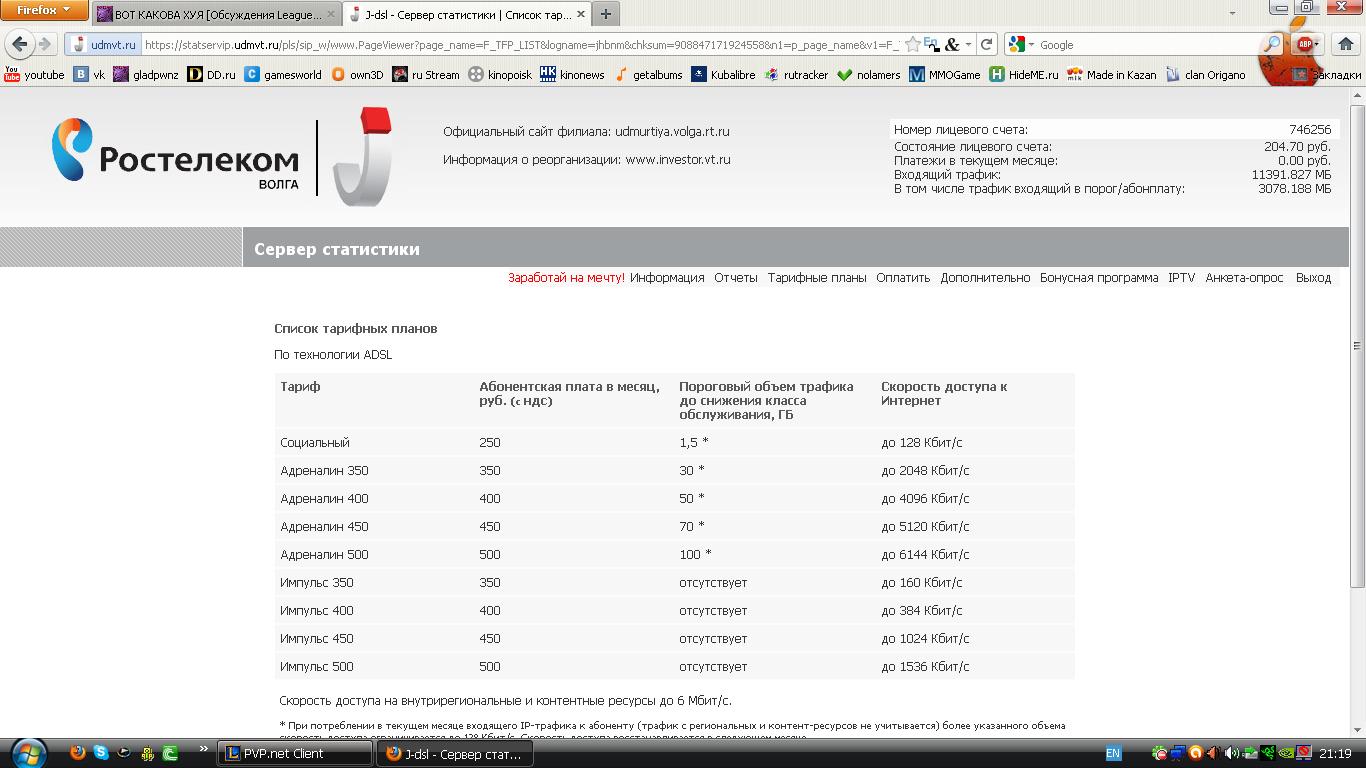Launch Skype from the quick launch bar

pyautogui.click(x=101, y=753)
